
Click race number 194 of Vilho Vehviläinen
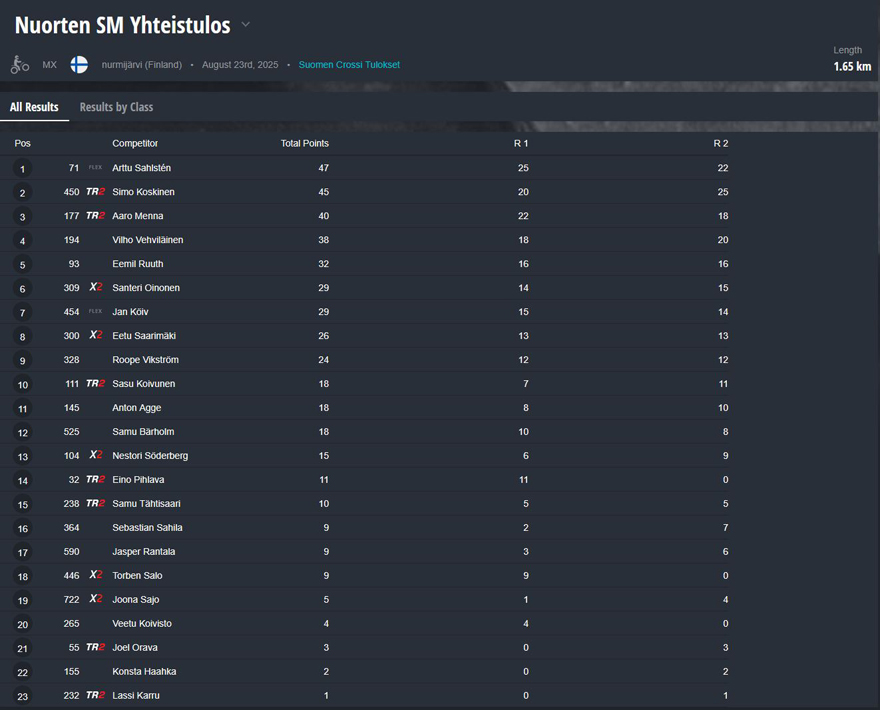(71, 240)
